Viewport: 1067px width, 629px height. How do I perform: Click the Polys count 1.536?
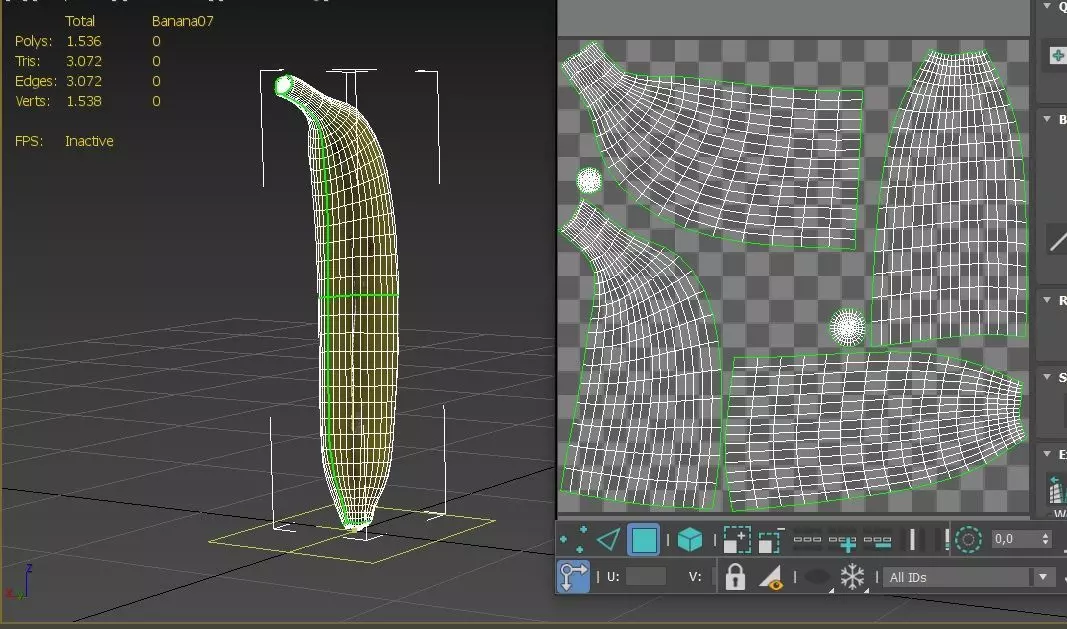pyautogui.click(x=84, y=41)
